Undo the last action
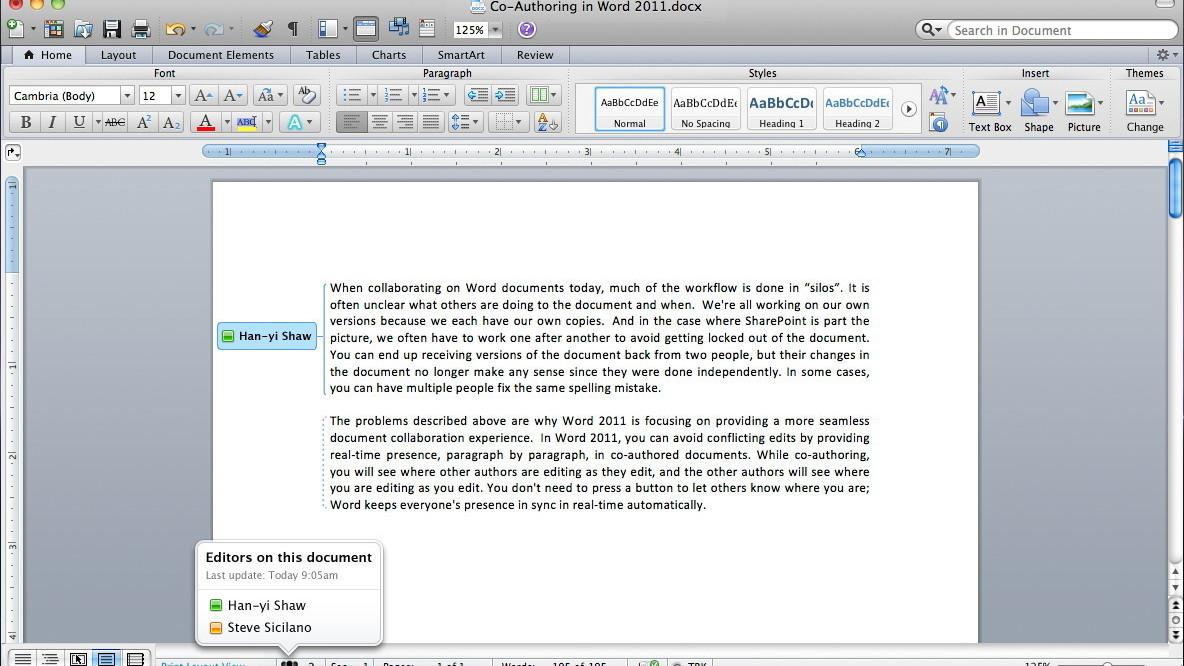Image resolution: width=1184 pixels, height=666 pixels. point(175,29)
